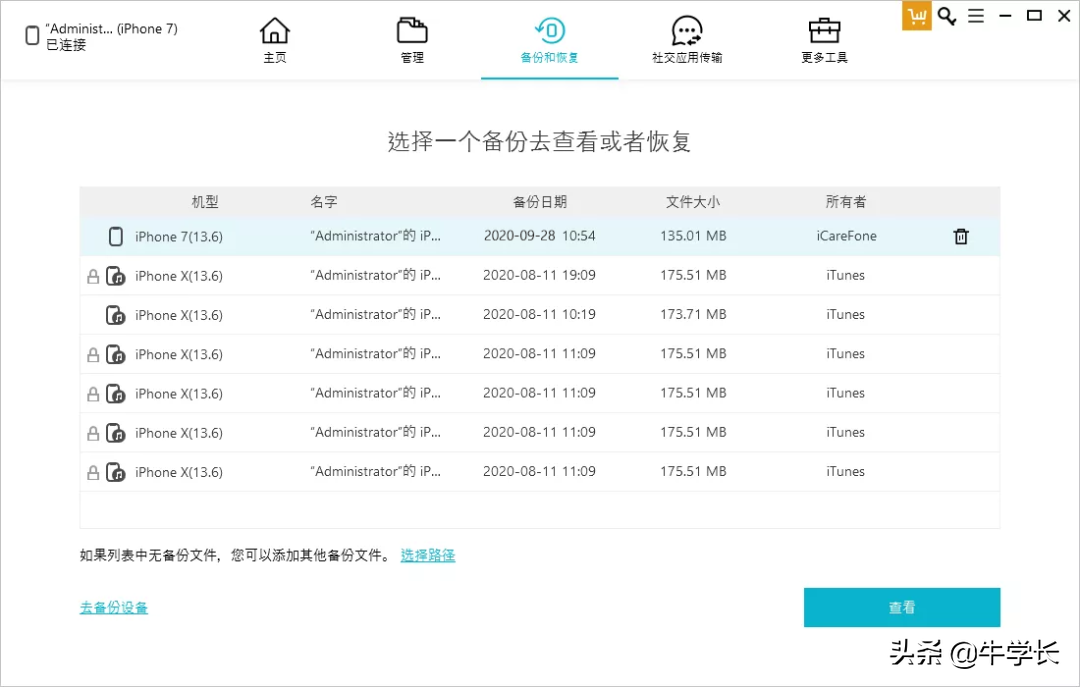Click the connected iPhone 7 device icon
This screenshot has width=1080, height=687.
[x=31, y=36]
